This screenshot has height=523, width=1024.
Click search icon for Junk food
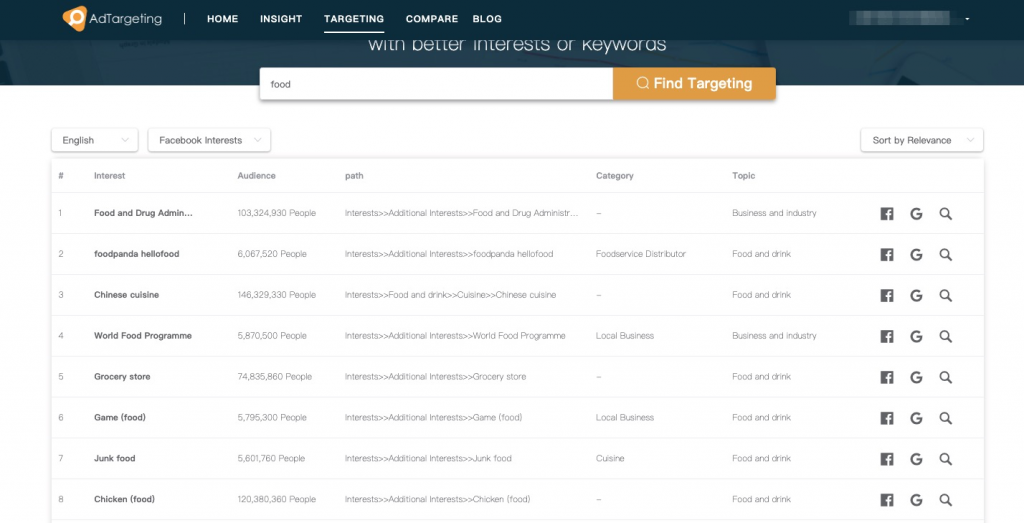pos(946,459)
